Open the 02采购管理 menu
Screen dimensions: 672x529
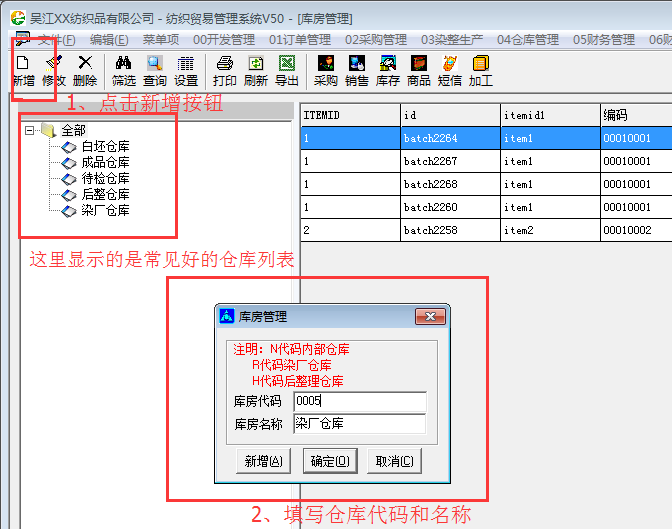[x=376, y=40]
